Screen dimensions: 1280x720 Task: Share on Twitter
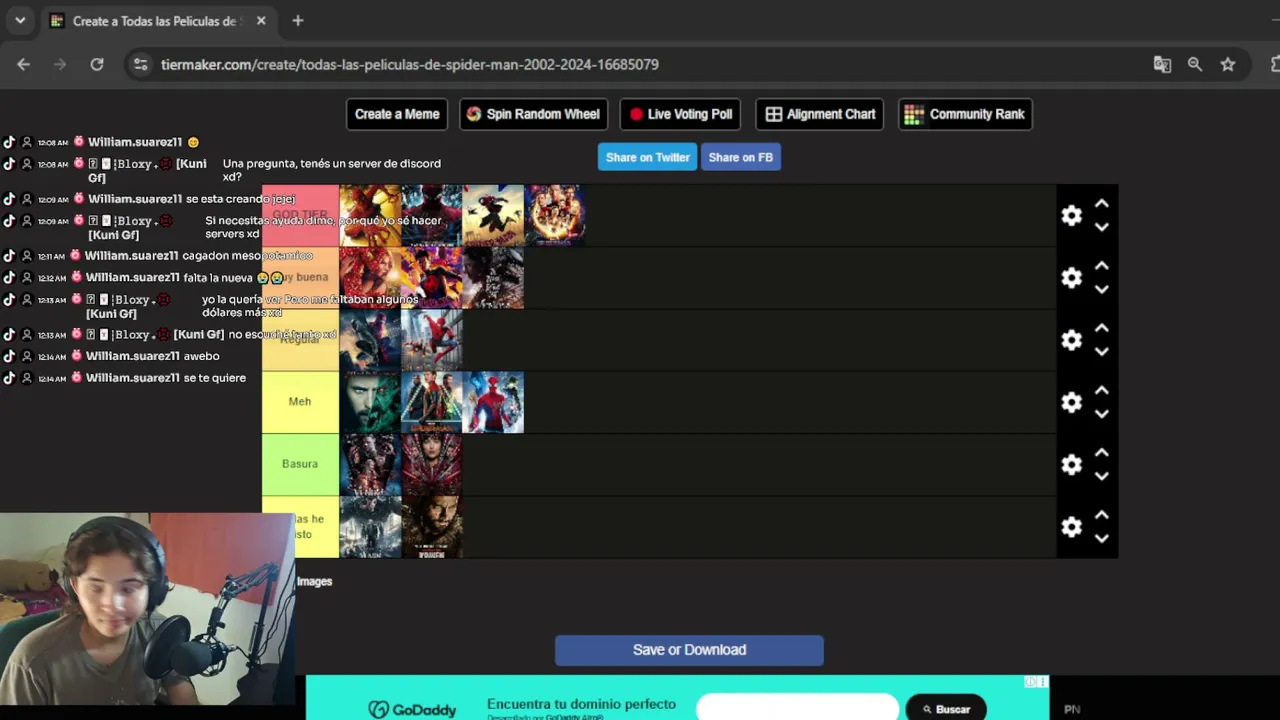647,157
